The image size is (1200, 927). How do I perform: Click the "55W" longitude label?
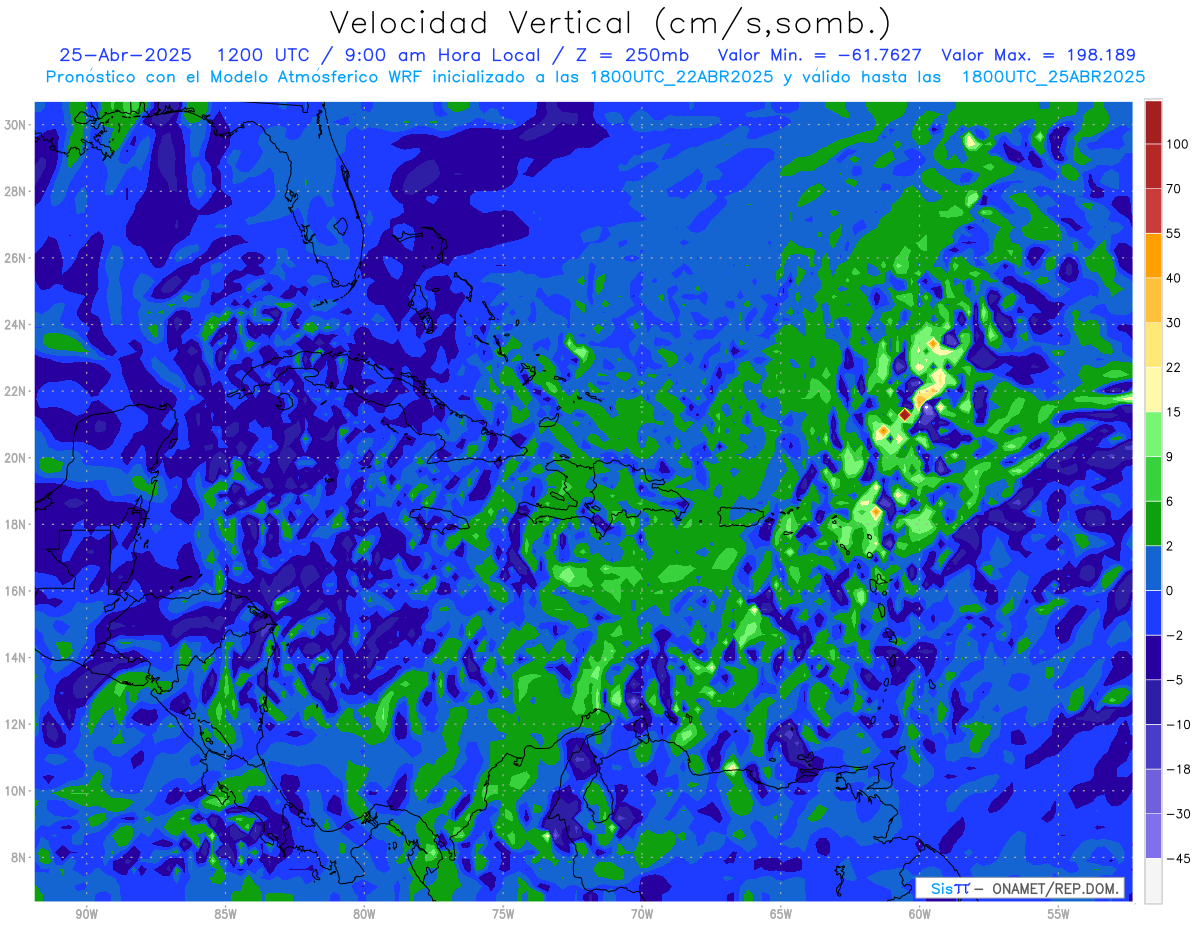1059,915
